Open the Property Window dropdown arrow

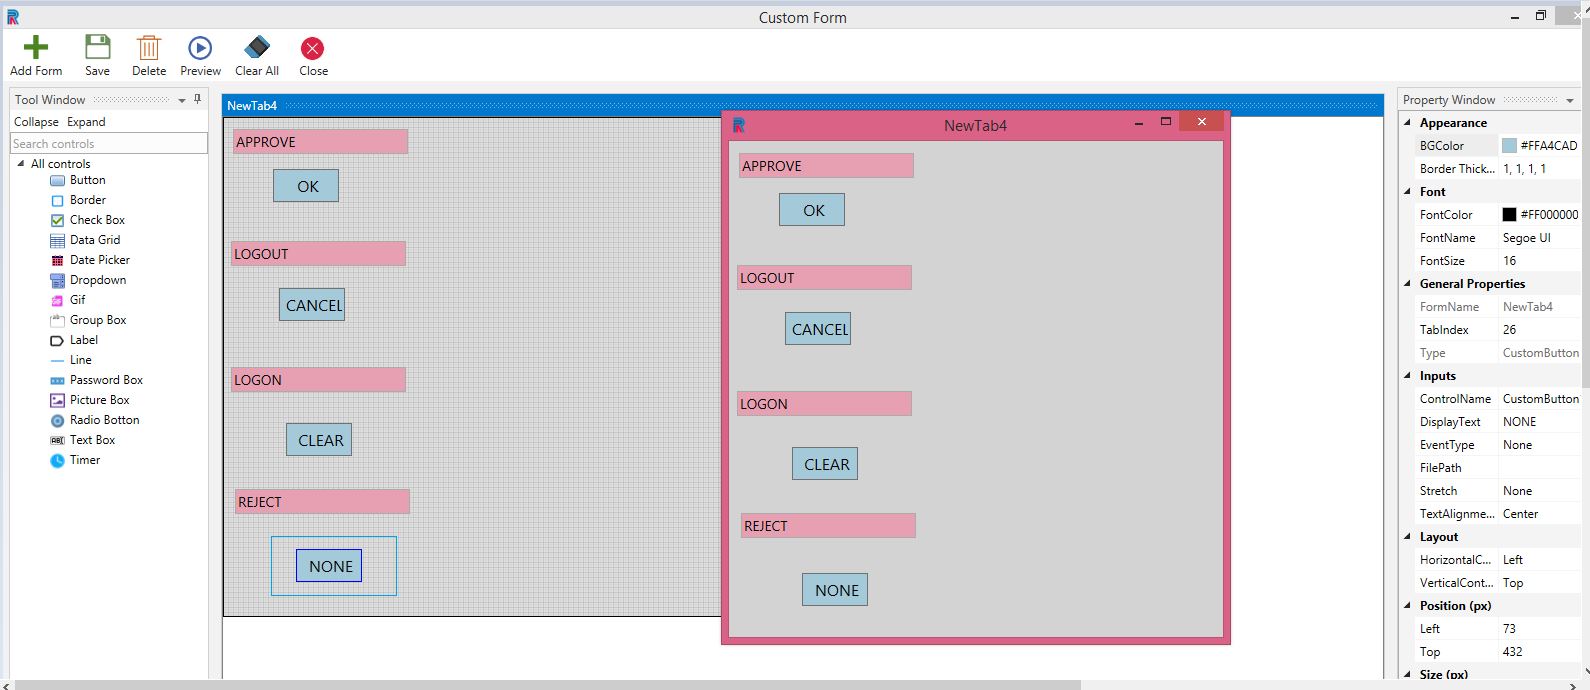[1570, 100]
